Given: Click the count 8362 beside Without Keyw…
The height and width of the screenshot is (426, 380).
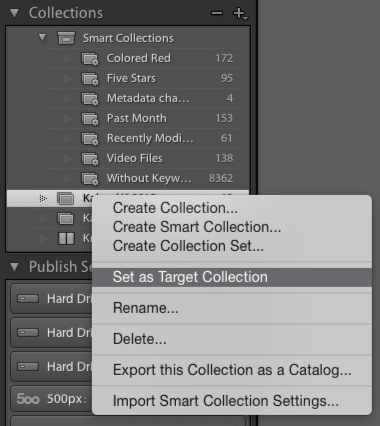Looking at the screenshot, I should 221,178.
